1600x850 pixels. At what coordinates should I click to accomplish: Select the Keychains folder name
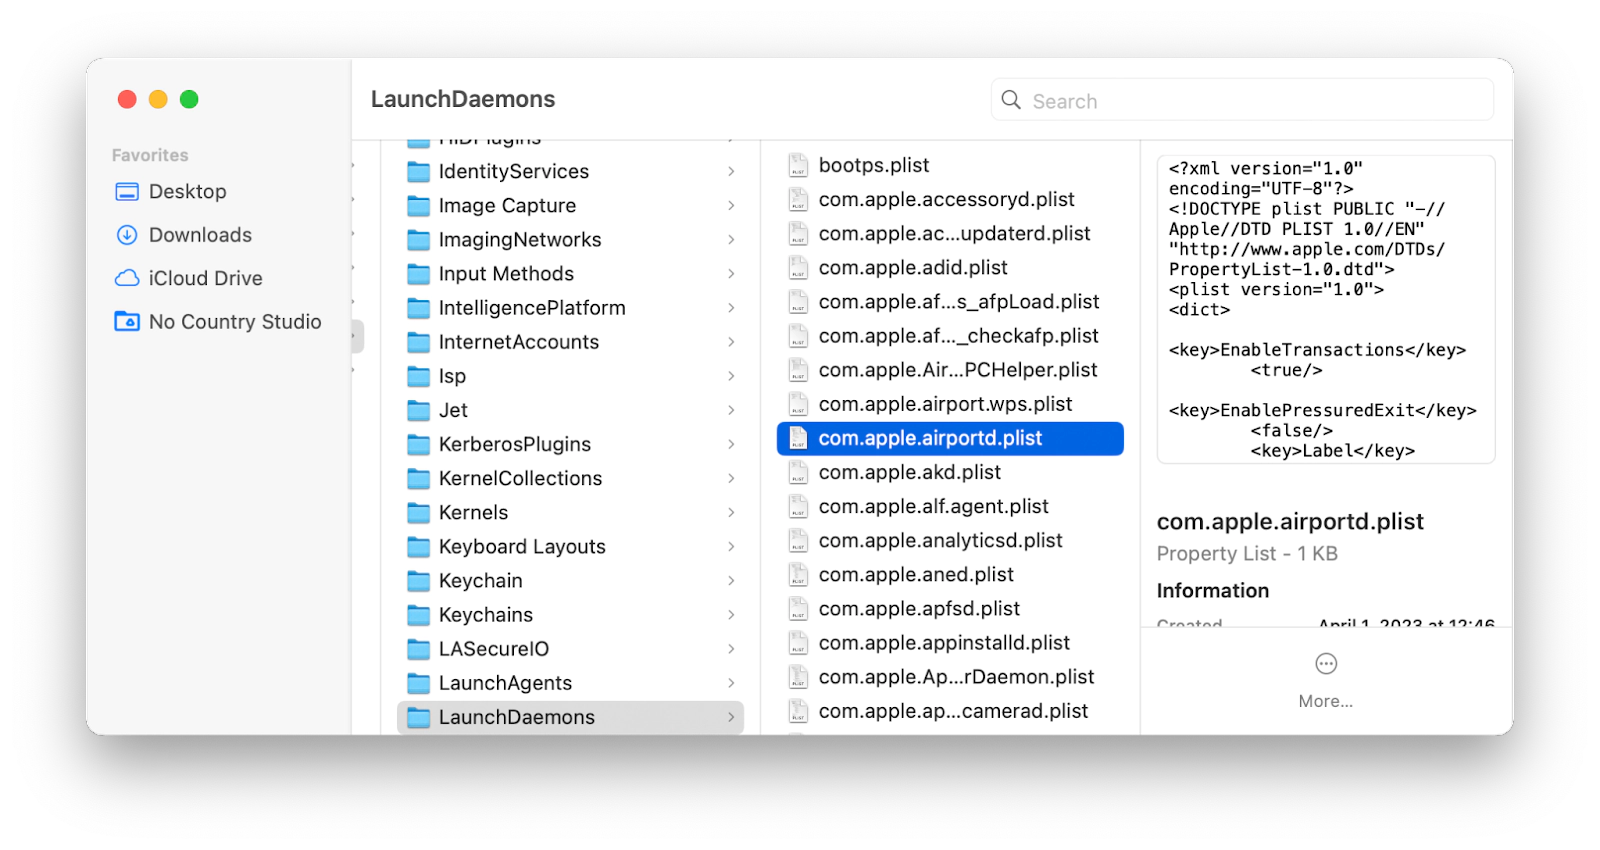point(486,615)
